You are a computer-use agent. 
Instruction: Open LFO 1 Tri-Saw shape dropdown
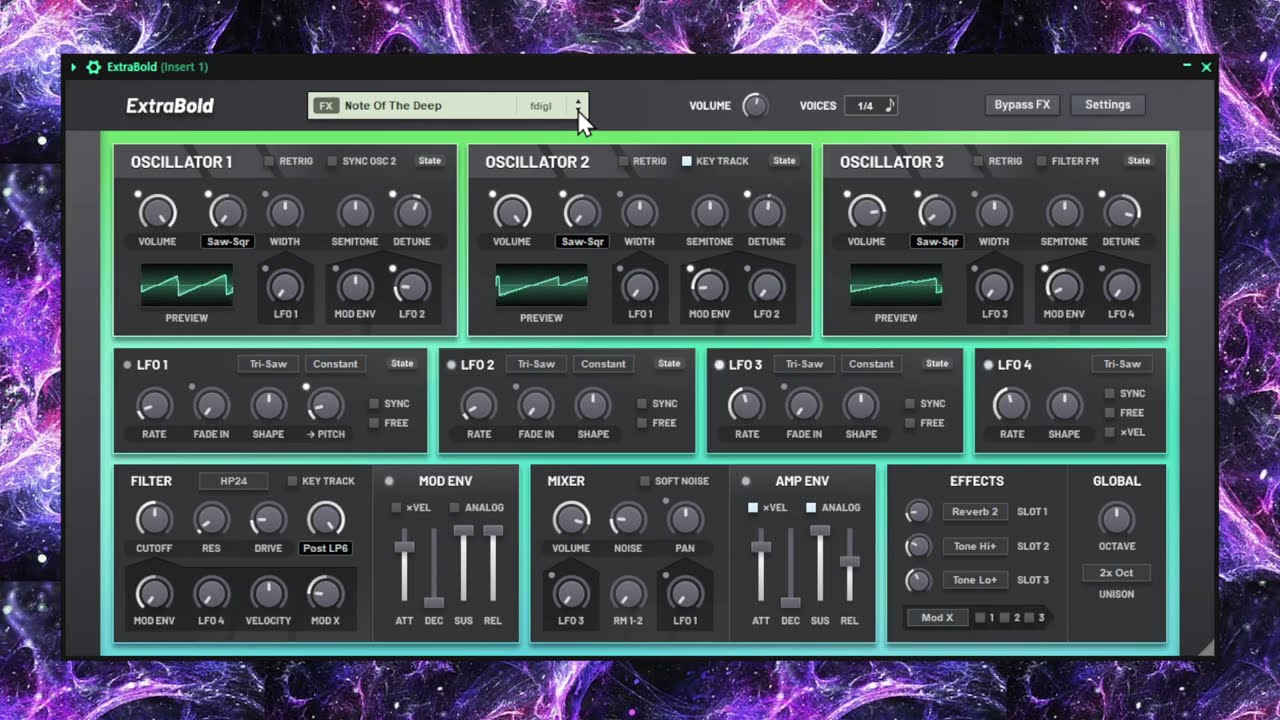tap(268, 364)
